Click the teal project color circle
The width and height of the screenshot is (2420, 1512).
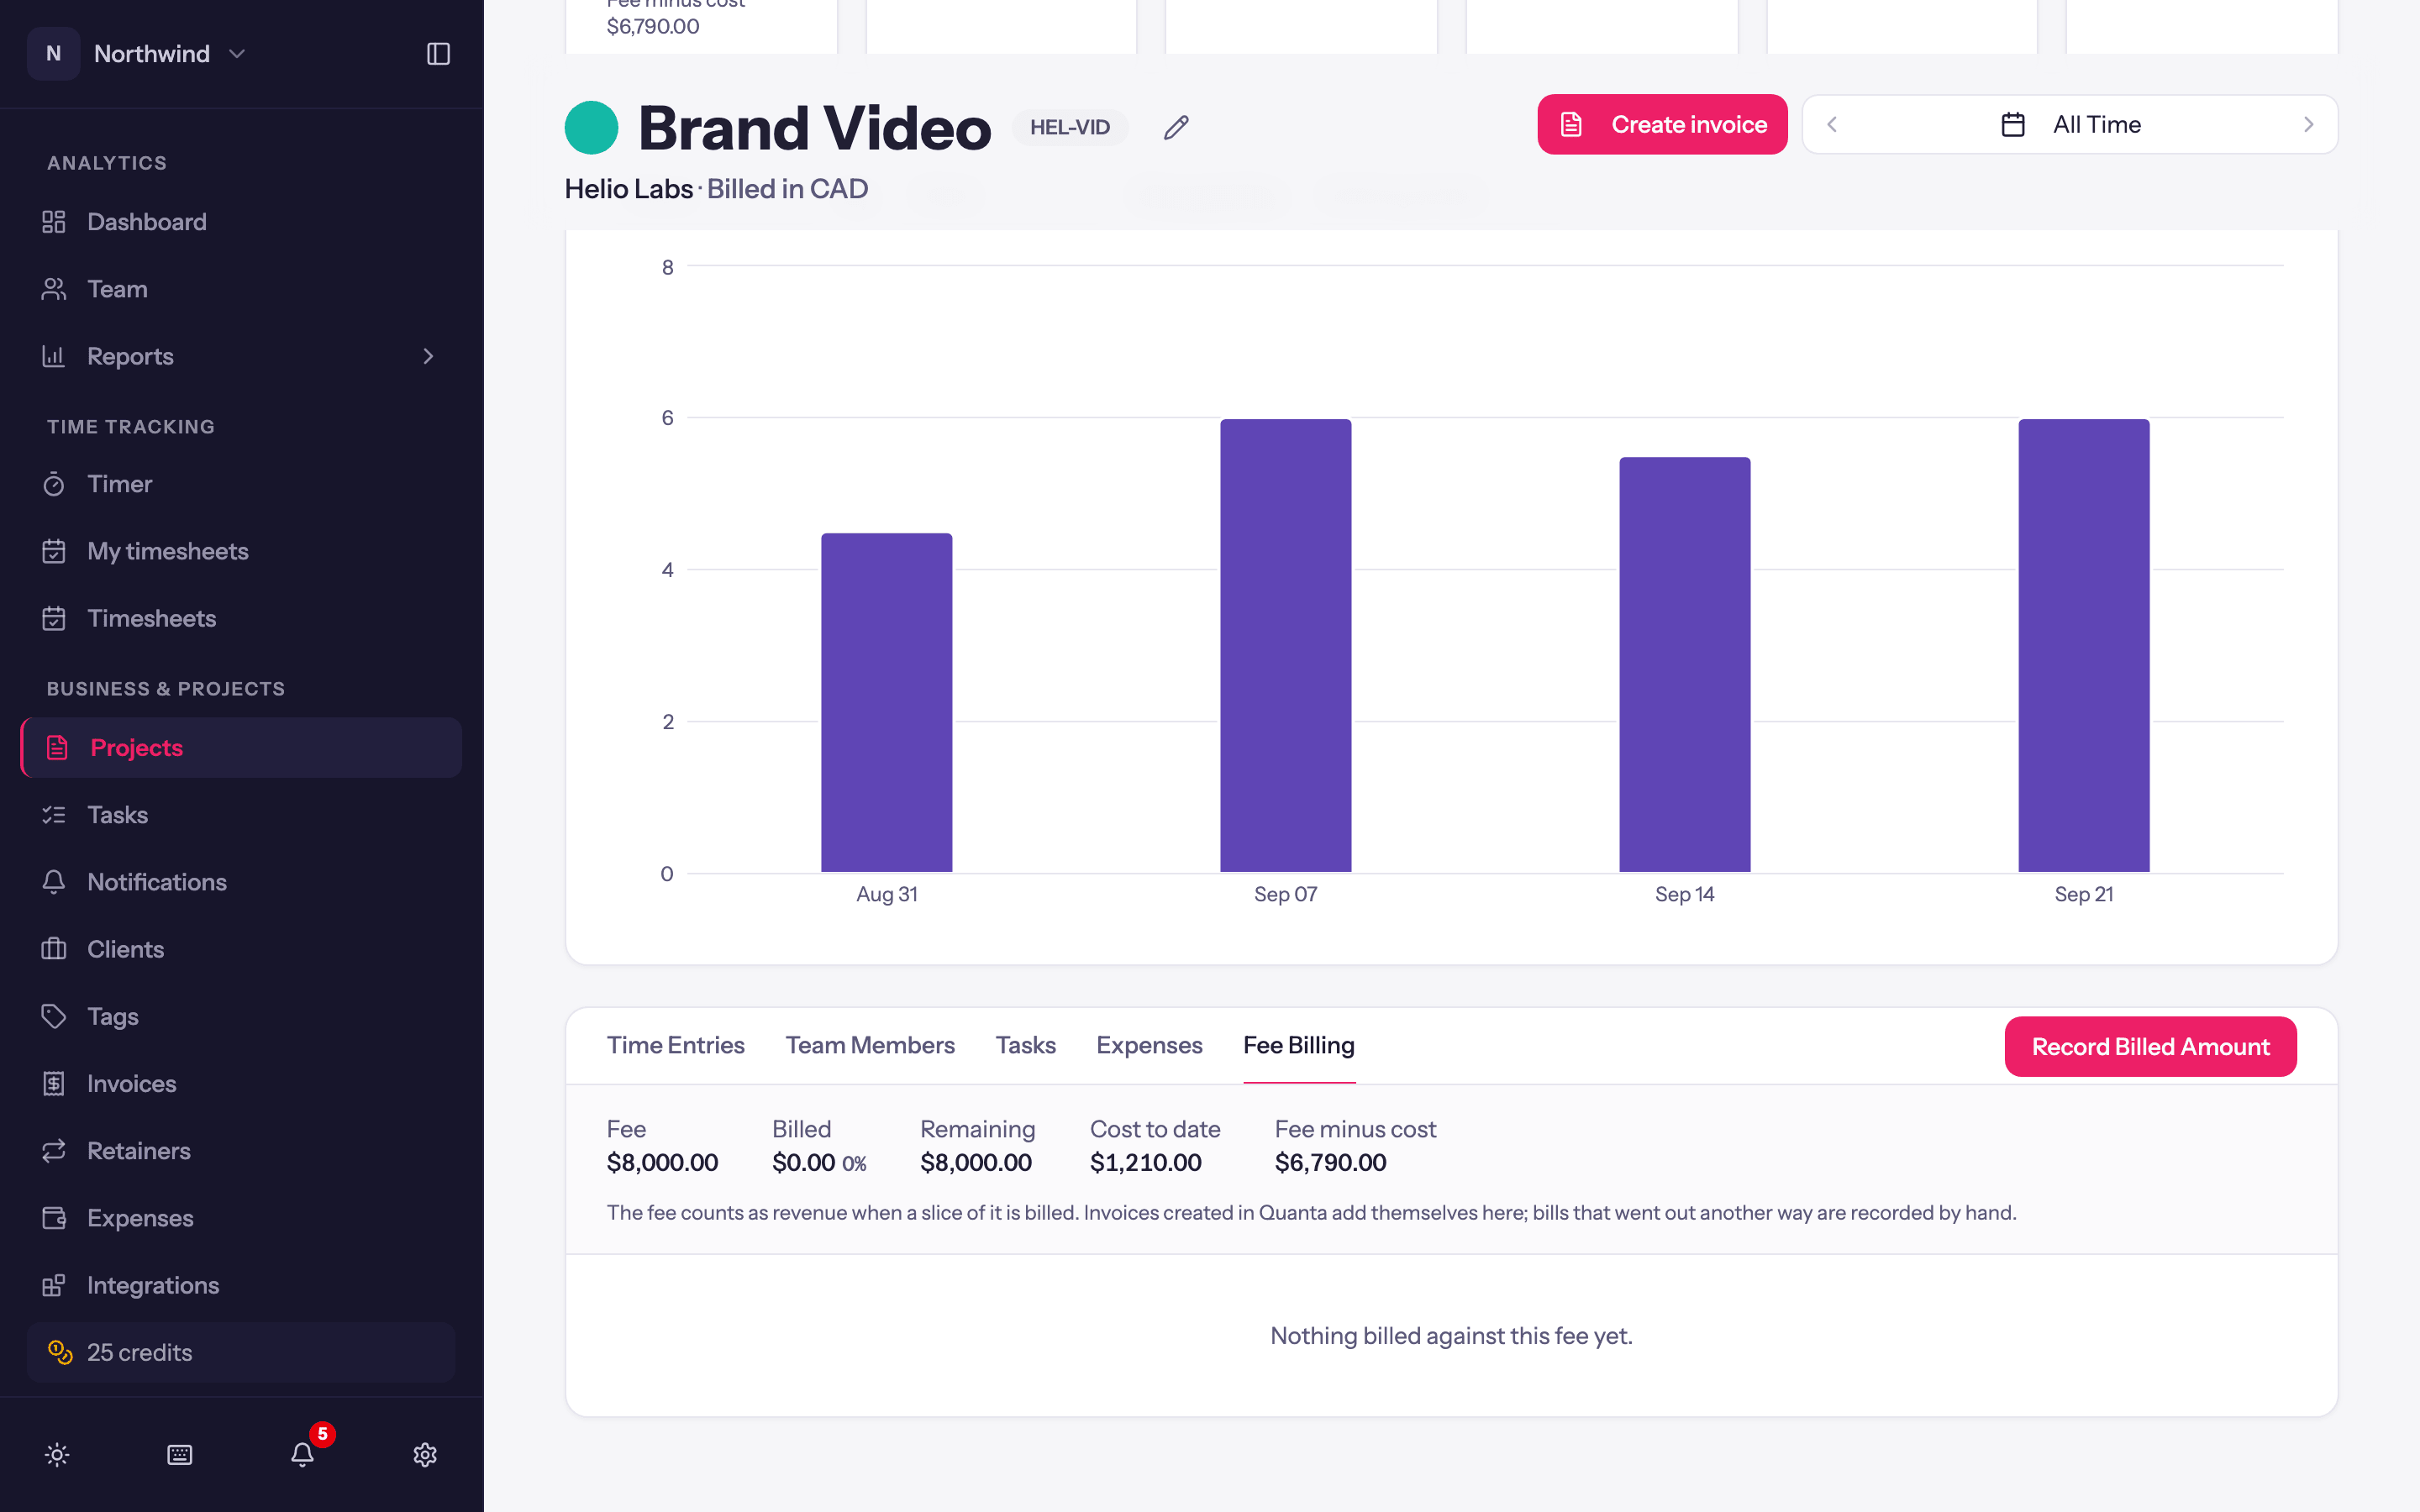[591, 128]
